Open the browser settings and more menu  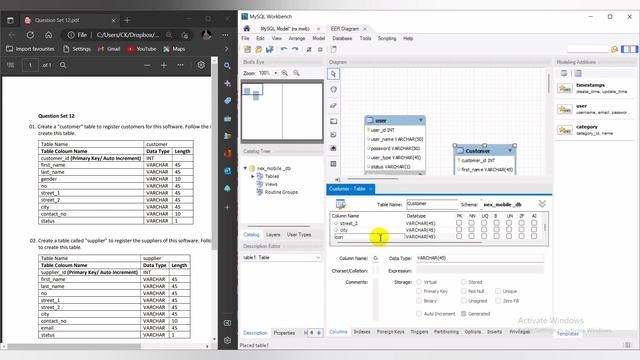225,35
